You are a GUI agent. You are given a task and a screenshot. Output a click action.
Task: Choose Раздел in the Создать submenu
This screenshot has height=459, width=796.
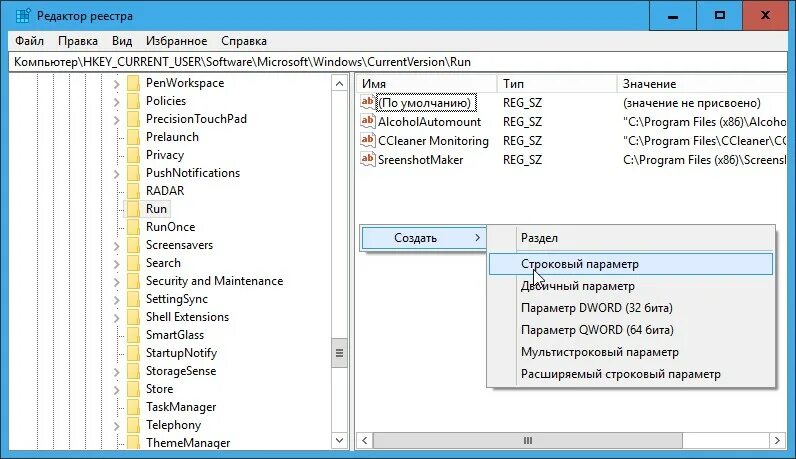(631, 238)
